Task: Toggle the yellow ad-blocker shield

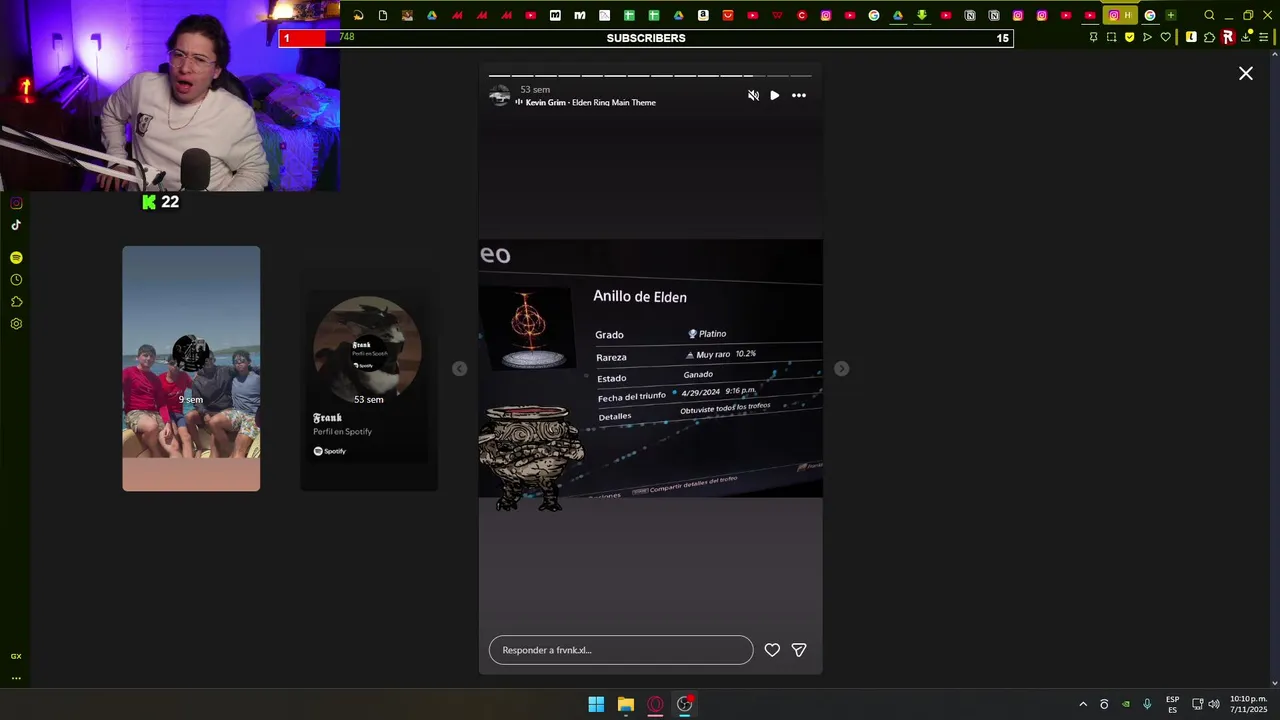Action: (x=1130, y=37)
